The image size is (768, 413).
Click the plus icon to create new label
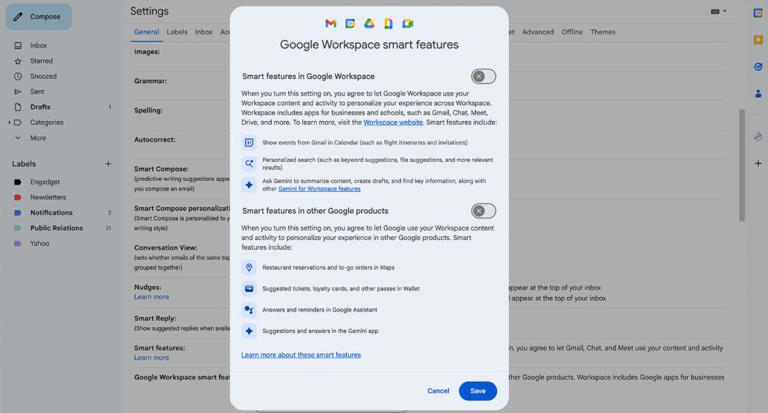point(108,164)
